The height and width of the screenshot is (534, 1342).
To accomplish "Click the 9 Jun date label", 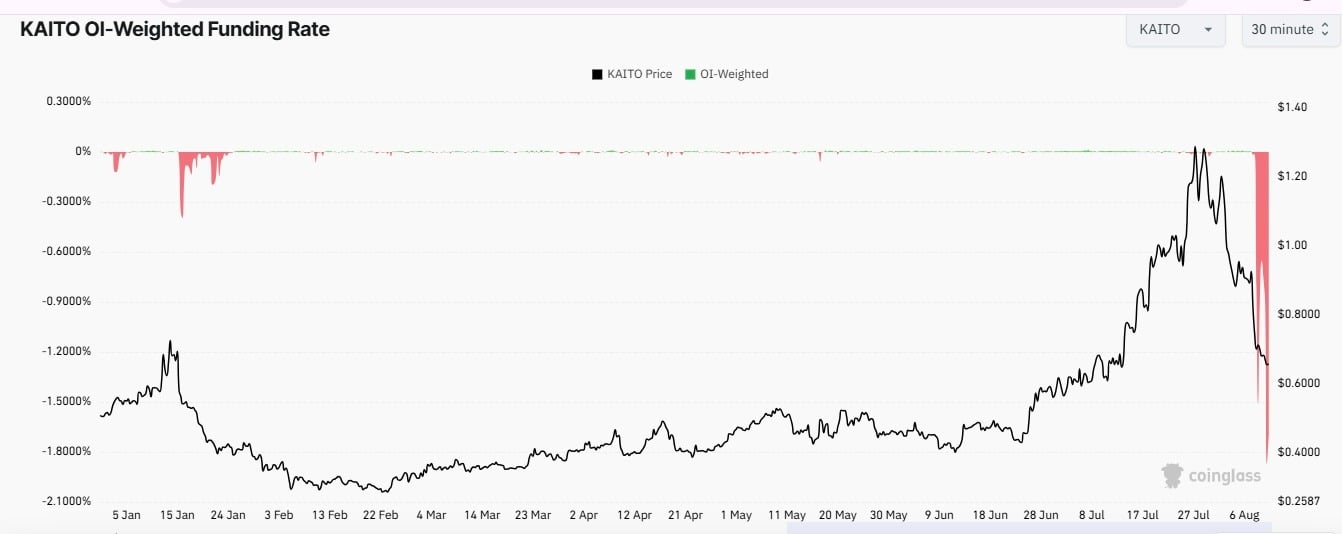I will 939,516.
